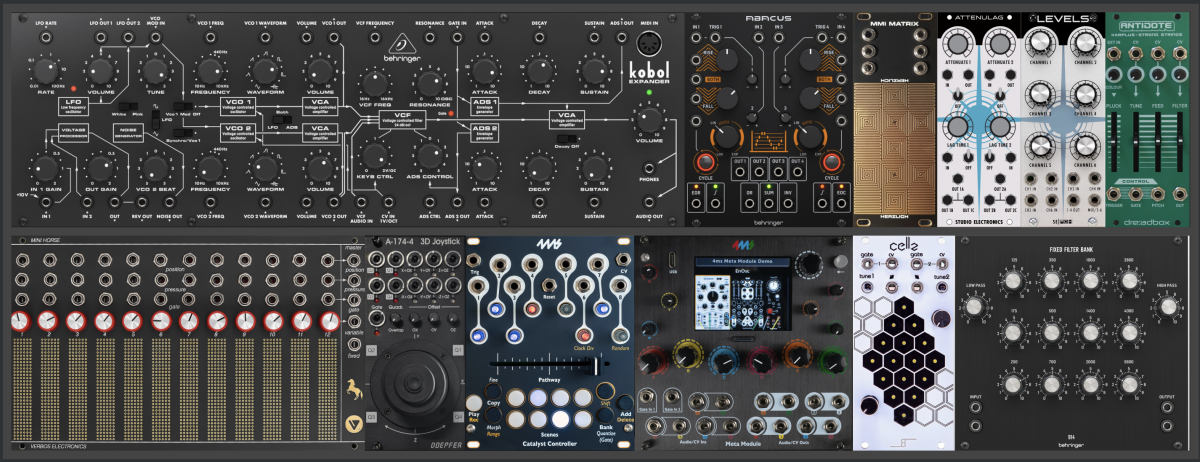Click the Add button on Catalyst Controller
This screenshot has height=462, width=1200.
point(625,403)
